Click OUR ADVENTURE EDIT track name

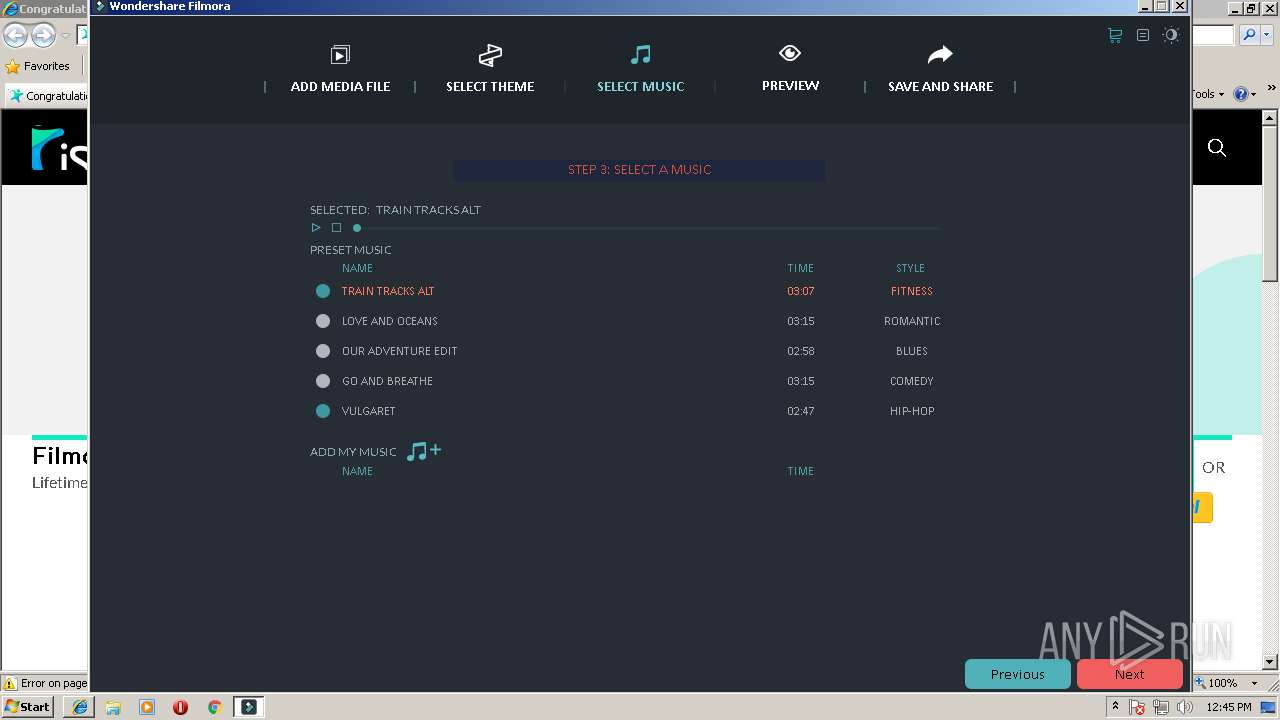pyautogui.click(x=399, y=351)
